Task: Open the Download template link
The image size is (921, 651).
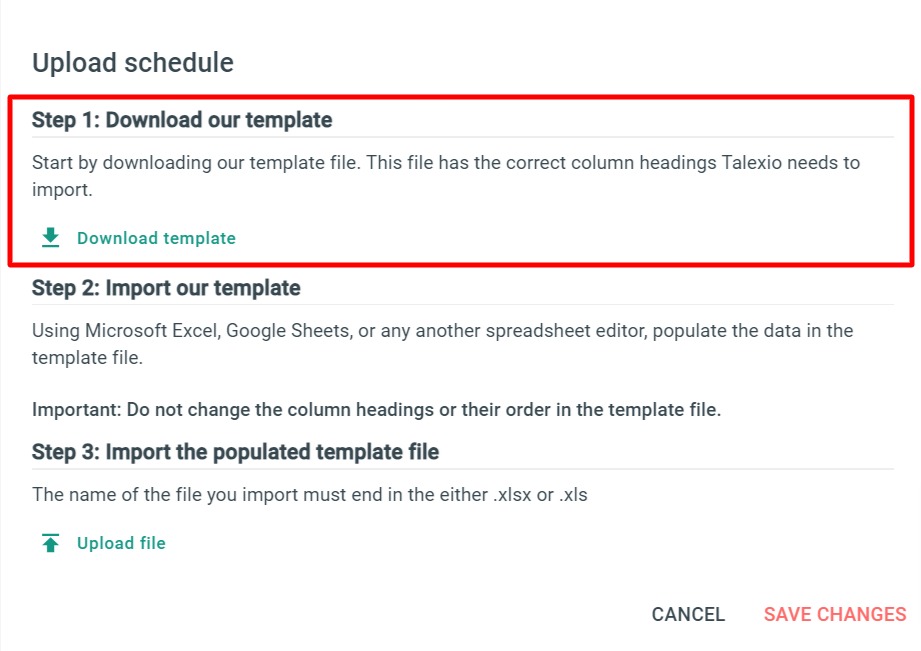Action: pos(155,238)
